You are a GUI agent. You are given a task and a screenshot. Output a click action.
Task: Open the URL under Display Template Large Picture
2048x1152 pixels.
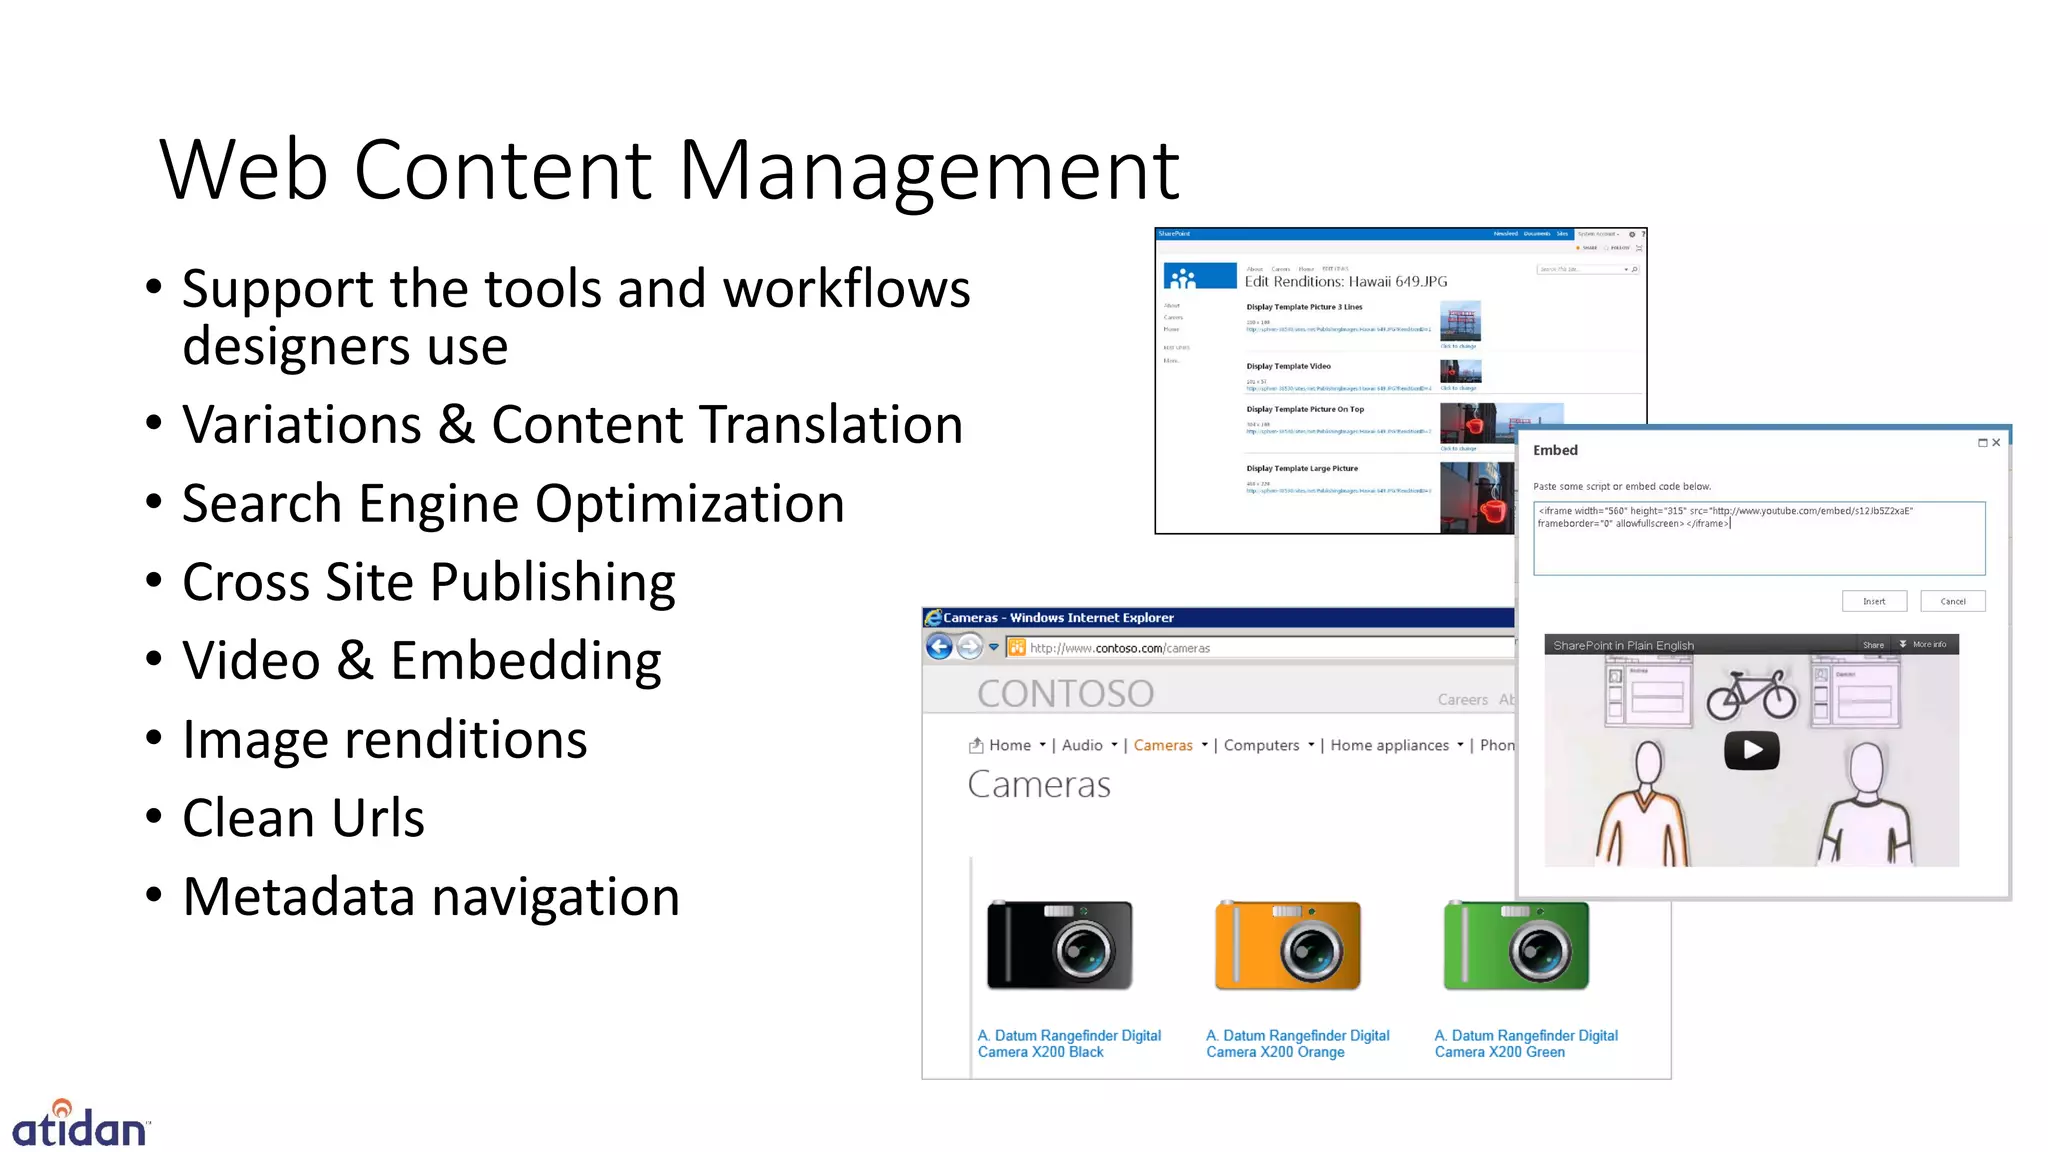point(1339,491)
